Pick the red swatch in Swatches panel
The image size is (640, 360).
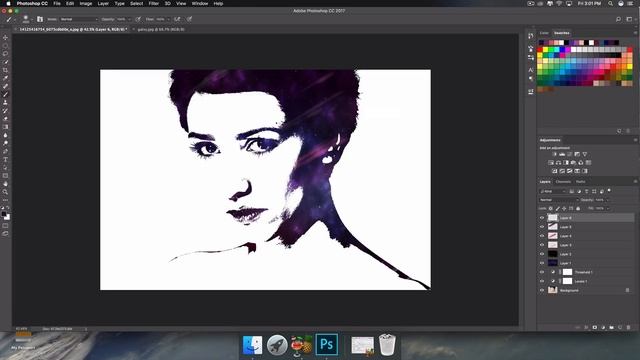[x=540, y=50]
